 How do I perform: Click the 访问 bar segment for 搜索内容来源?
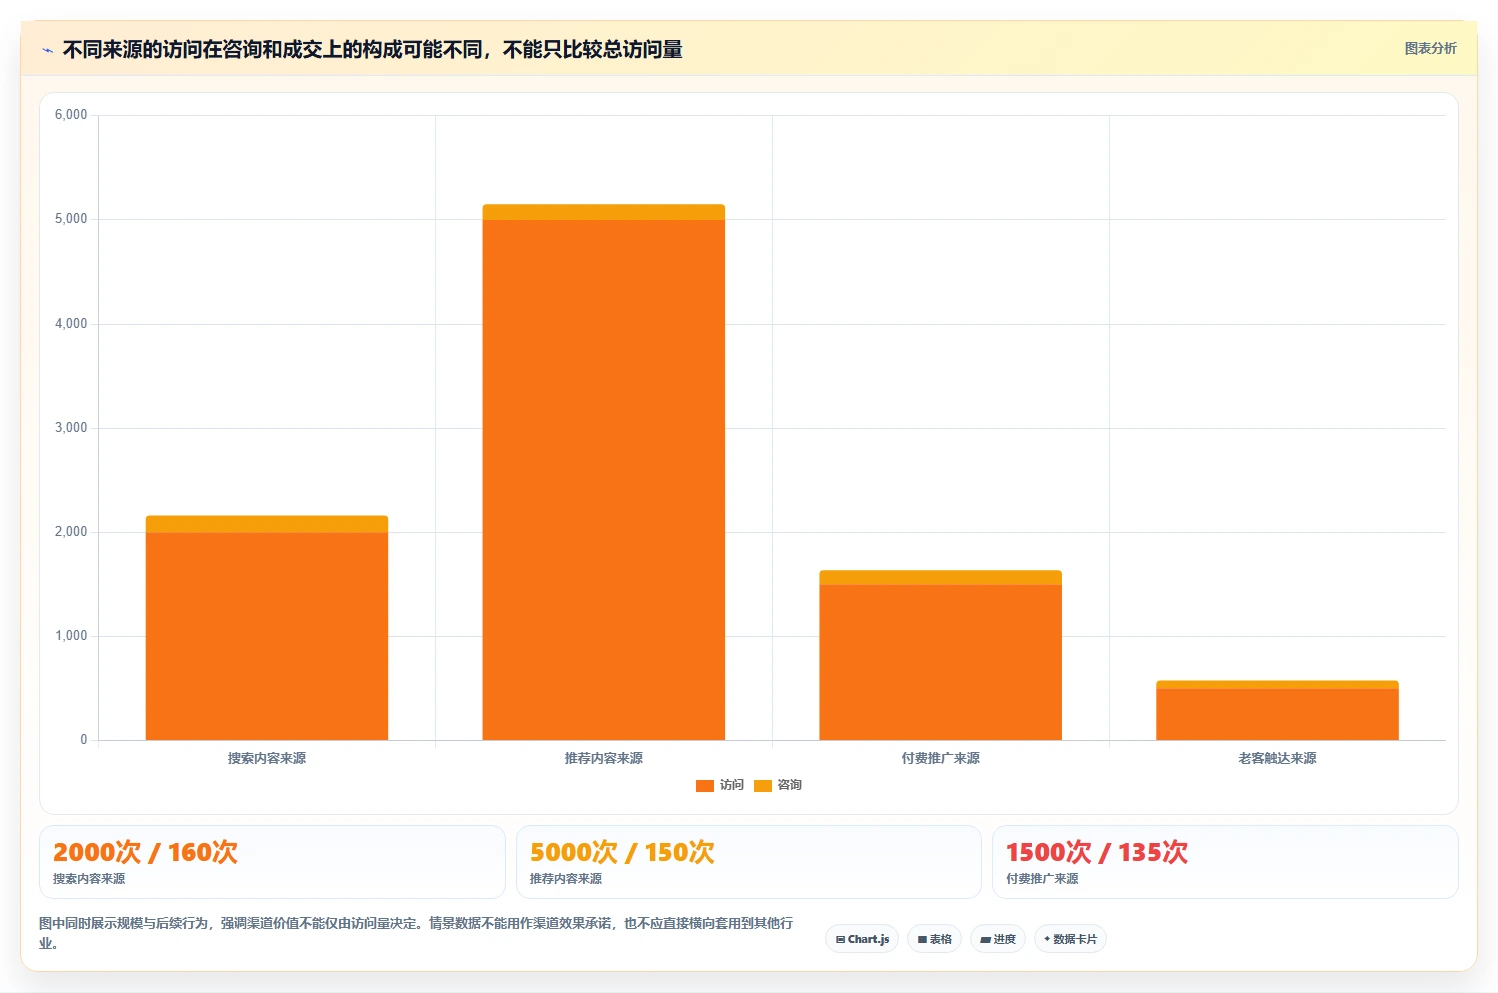pos(267,636)
